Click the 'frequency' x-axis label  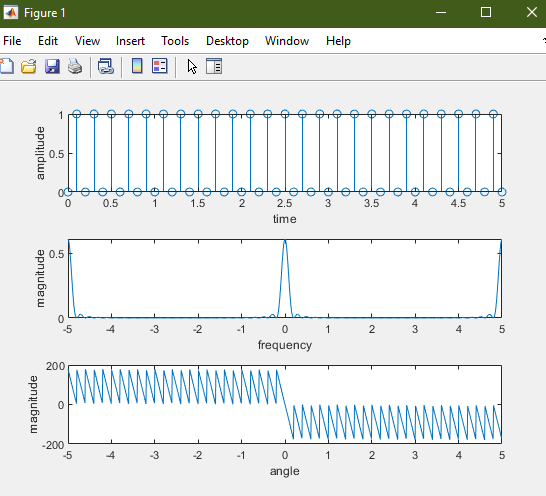285,345
